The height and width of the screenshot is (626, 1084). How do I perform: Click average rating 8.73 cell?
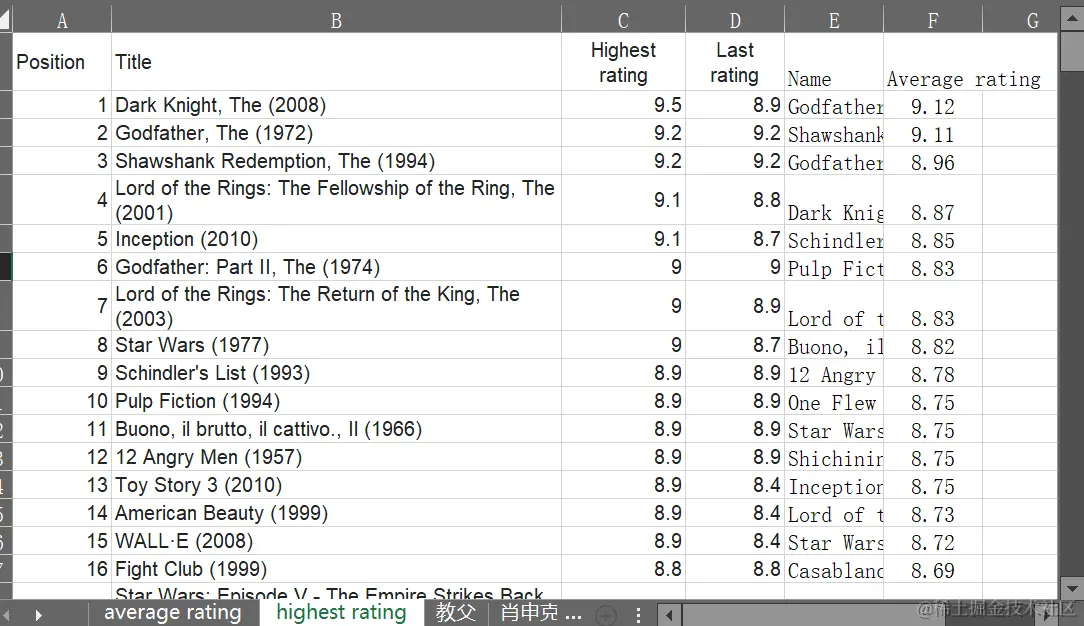[933, 515]
